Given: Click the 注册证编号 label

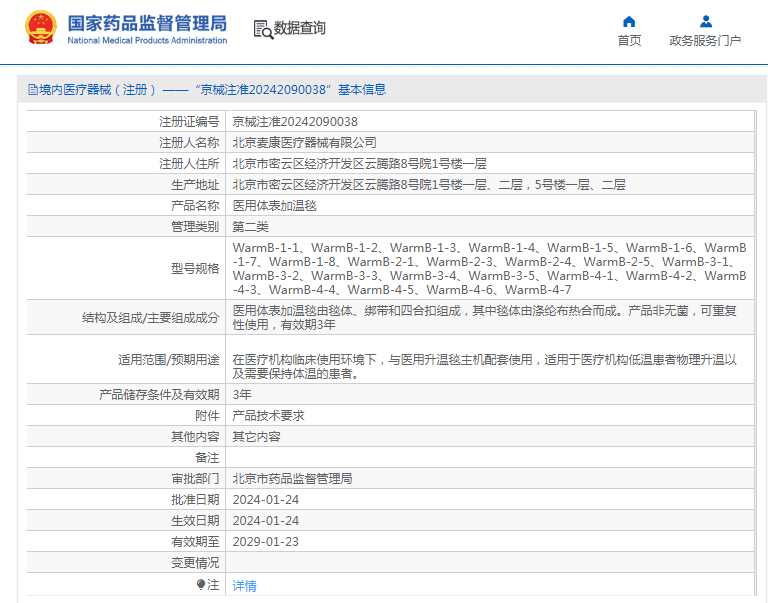Looking at the screenshot, I should 189,121.
